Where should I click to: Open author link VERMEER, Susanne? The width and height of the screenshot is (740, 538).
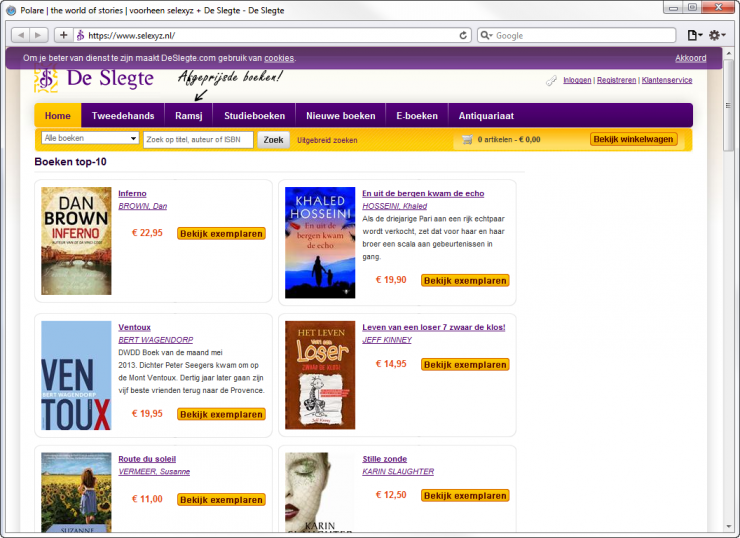(154, 471)
